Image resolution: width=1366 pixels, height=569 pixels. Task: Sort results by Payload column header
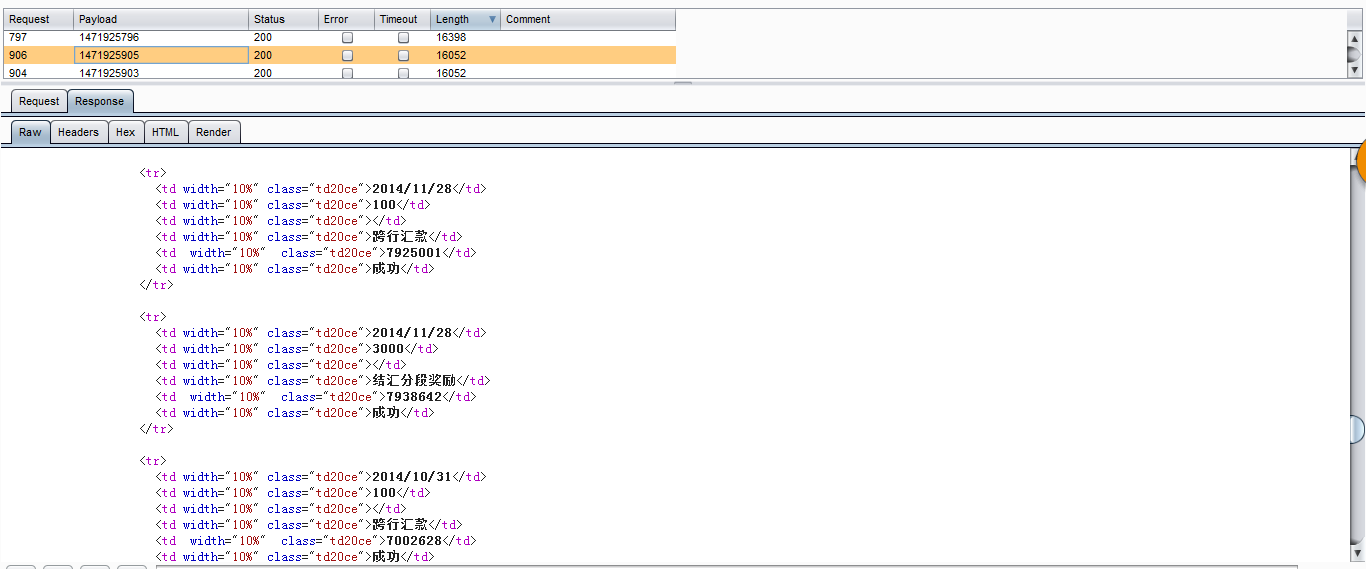pos(161,19)
